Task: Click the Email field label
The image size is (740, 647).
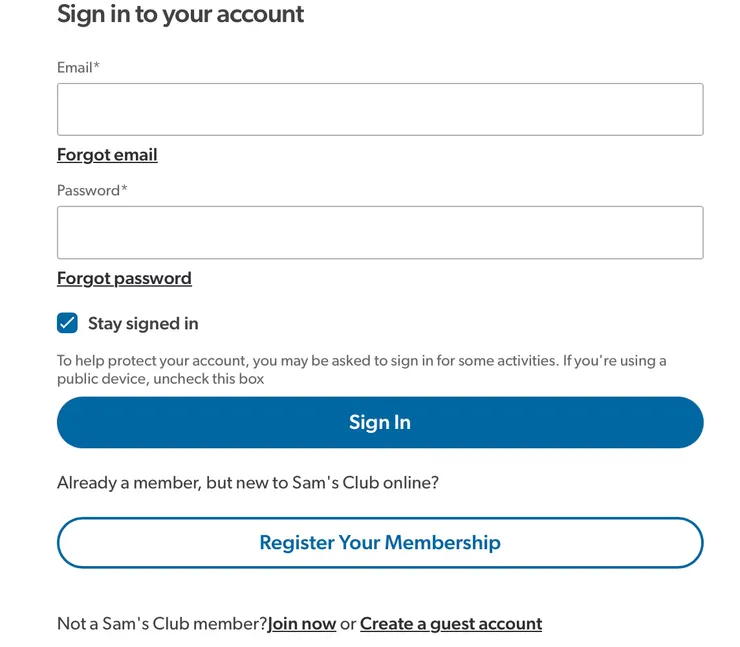Action: click(x=74, y=68)
